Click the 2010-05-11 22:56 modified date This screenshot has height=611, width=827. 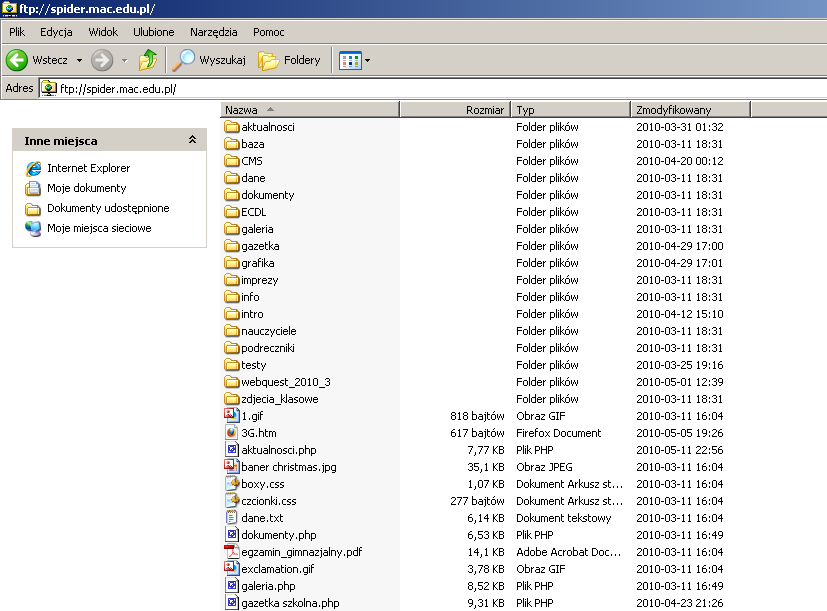tap(680, 450)
